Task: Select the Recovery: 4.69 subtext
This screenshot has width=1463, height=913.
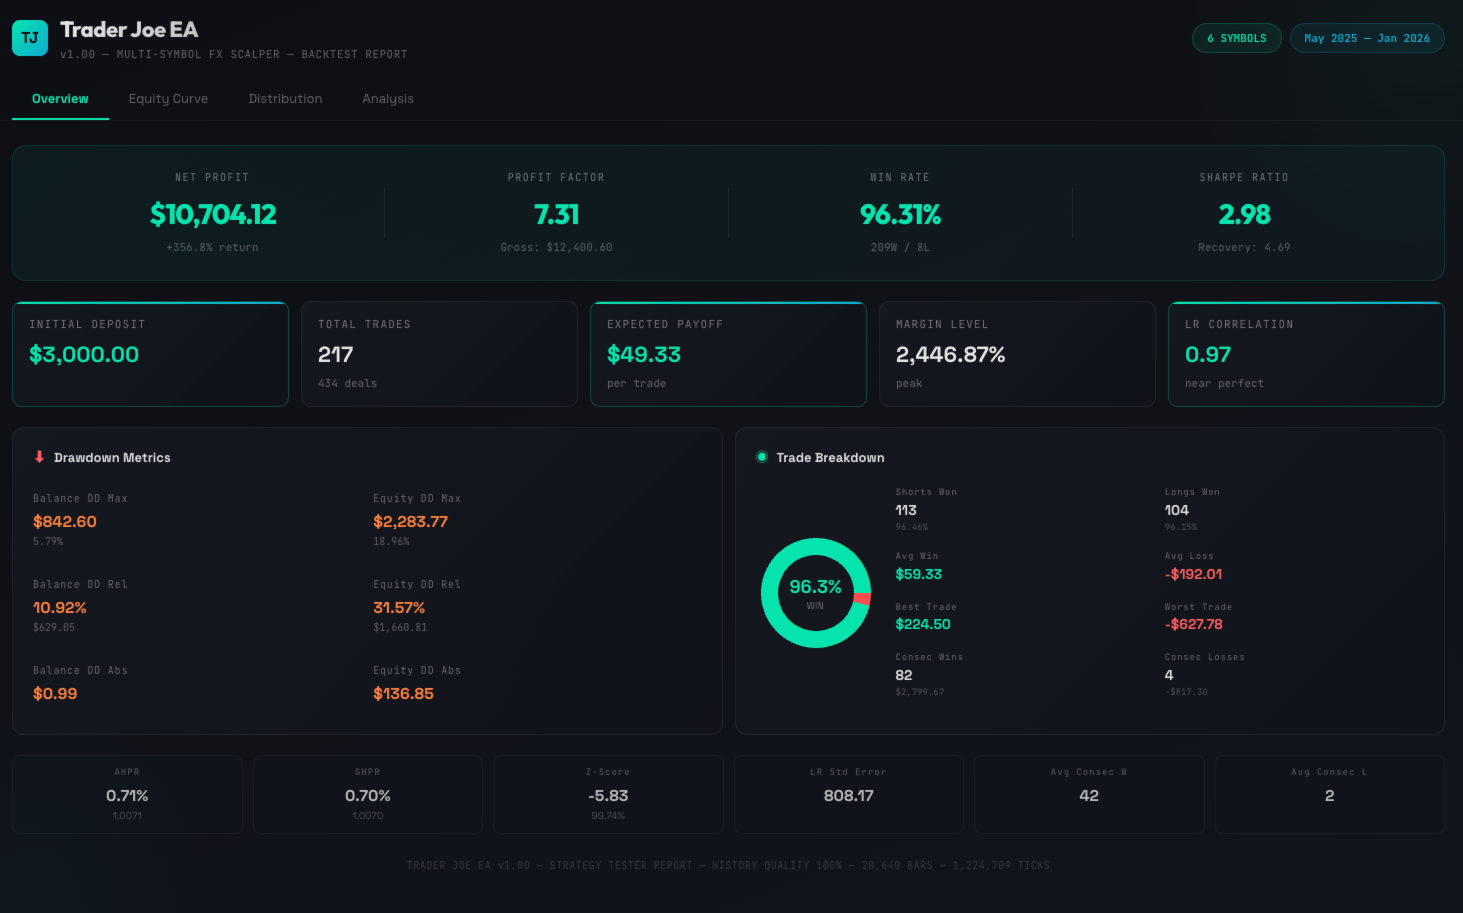Action: pos(1244,247)
